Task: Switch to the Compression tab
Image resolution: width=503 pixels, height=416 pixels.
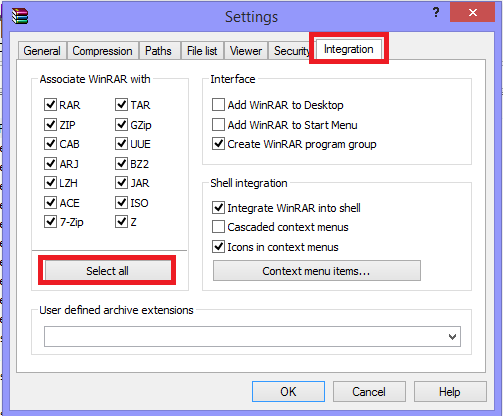Action: 103,51
